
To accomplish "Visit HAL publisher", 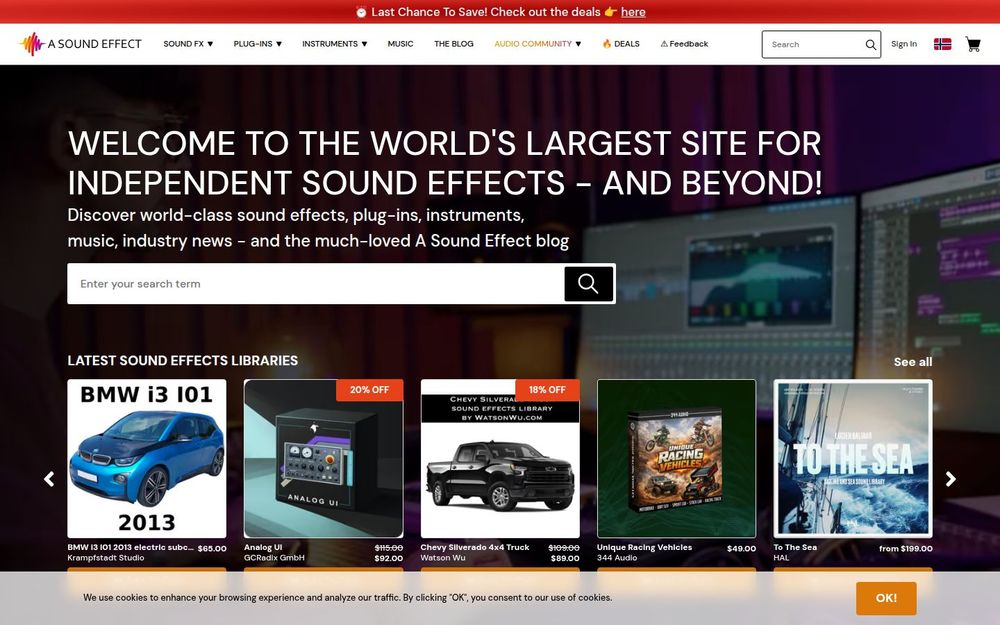I will pyautogui.click(x=781, y=558).
